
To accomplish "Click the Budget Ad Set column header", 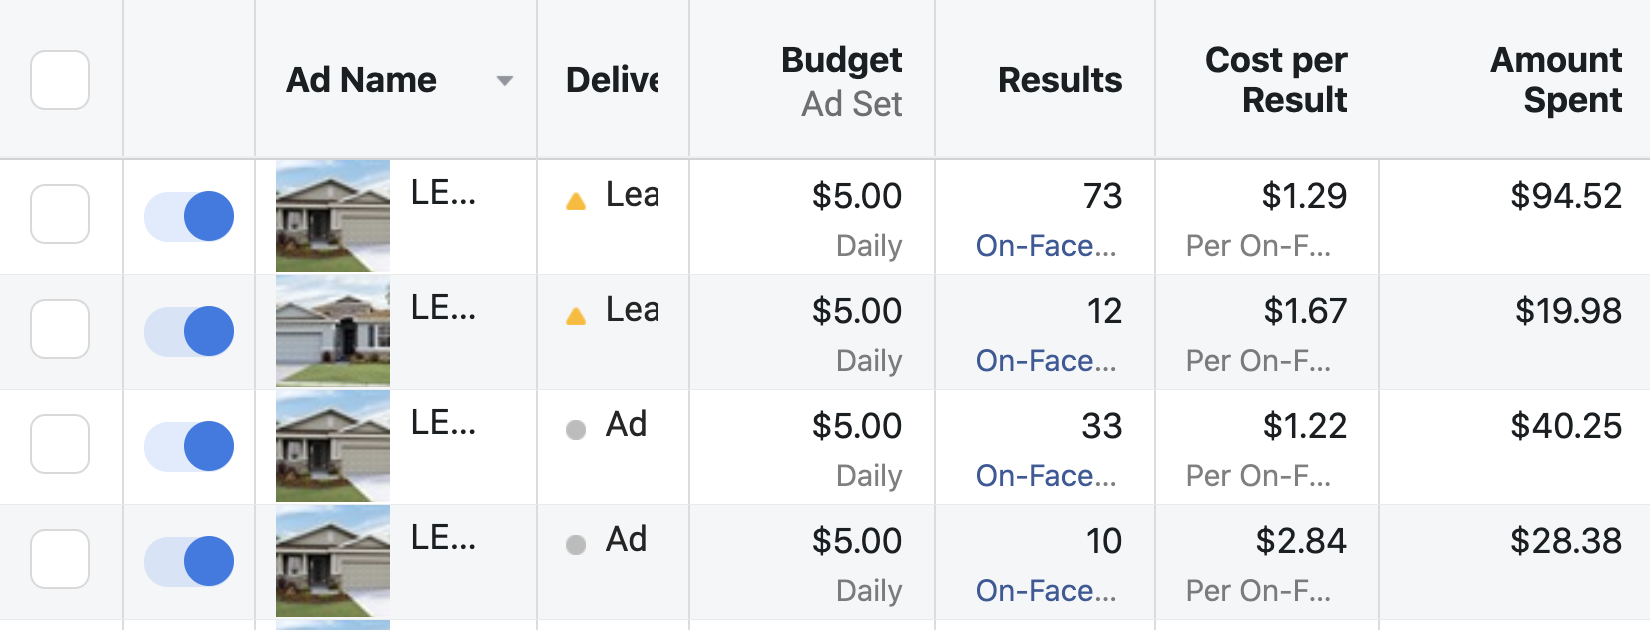I will [841, 80].
